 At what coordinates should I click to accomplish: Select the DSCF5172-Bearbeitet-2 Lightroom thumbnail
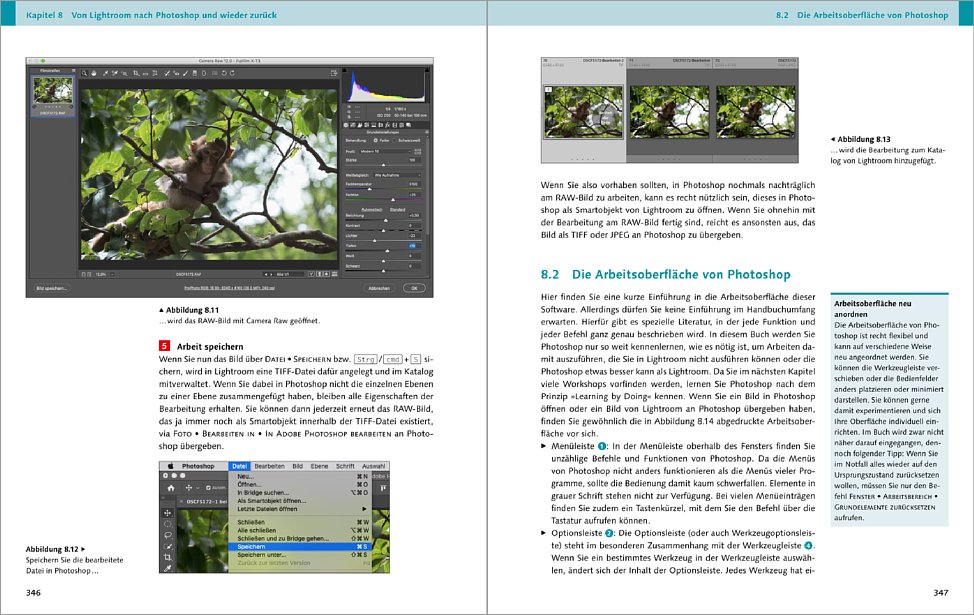(583, 111)
